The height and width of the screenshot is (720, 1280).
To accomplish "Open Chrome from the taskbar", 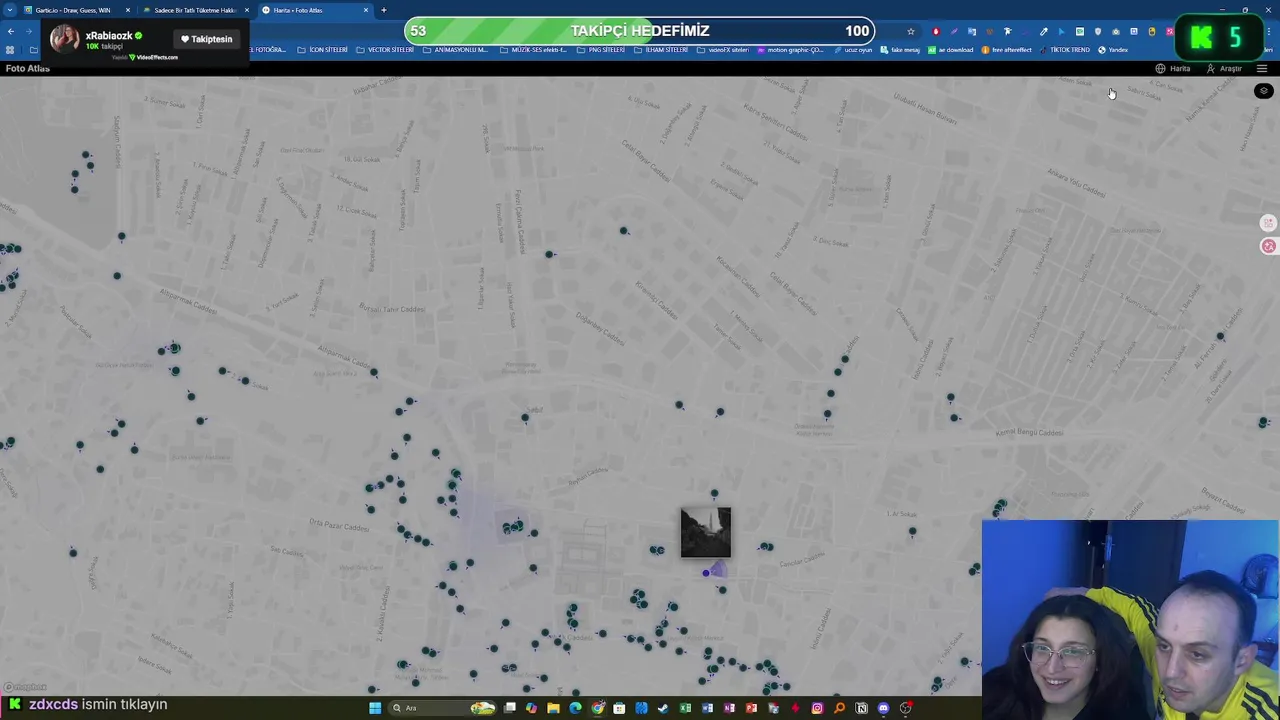I will click(x=598, y=708).
